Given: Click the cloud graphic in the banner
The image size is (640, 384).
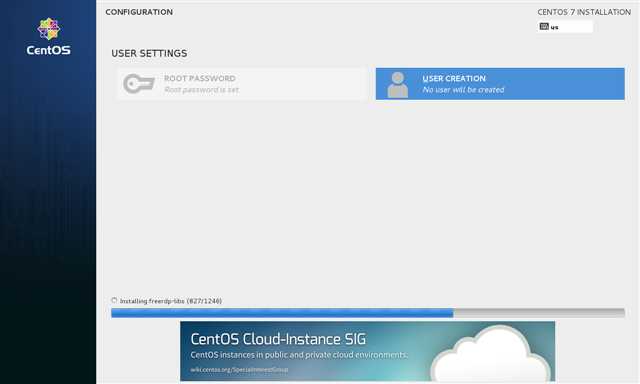Looking at the screenshot, I should [492, 353].
